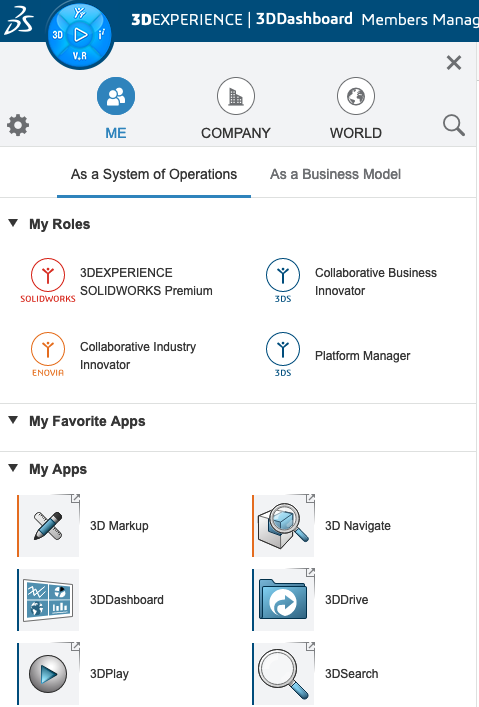This screenshot has width=479, height=707.
Task: Collapse the My Favorite Apps section
Action: pos(13,420)
